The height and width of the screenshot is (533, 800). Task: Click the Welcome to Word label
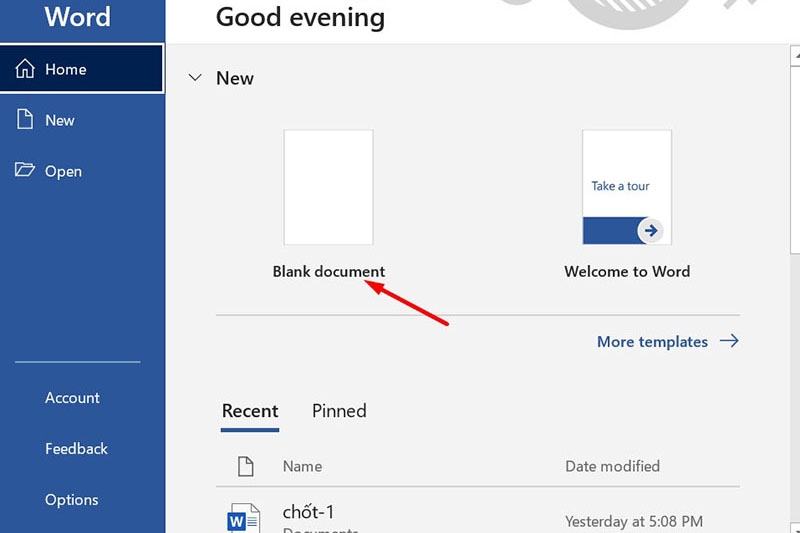(627, 271)
